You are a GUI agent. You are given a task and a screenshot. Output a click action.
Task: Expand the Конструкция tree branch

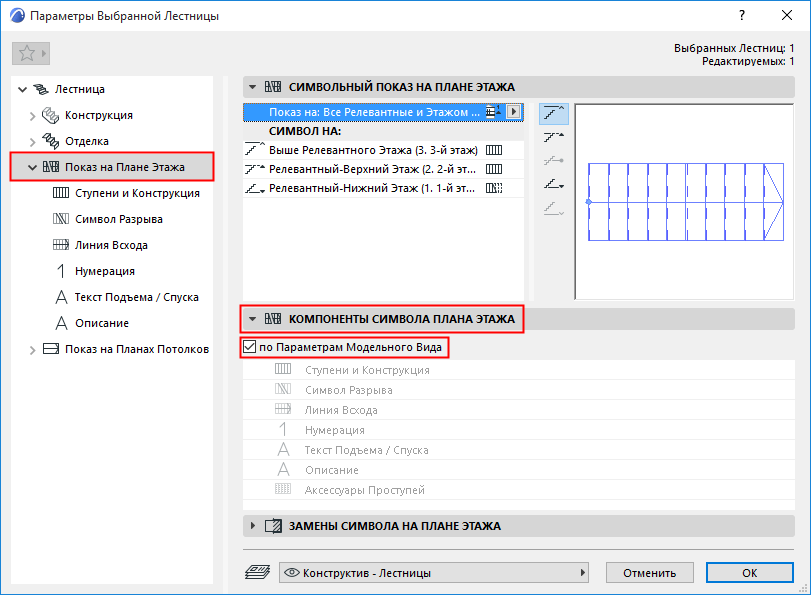[x=33, y=116]
